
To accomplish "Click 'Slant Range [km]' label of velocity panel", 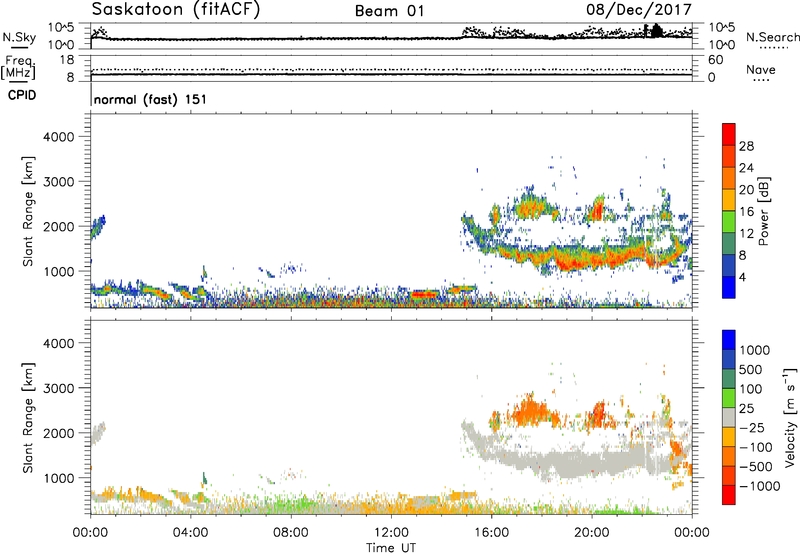I will tap(28, 418).
